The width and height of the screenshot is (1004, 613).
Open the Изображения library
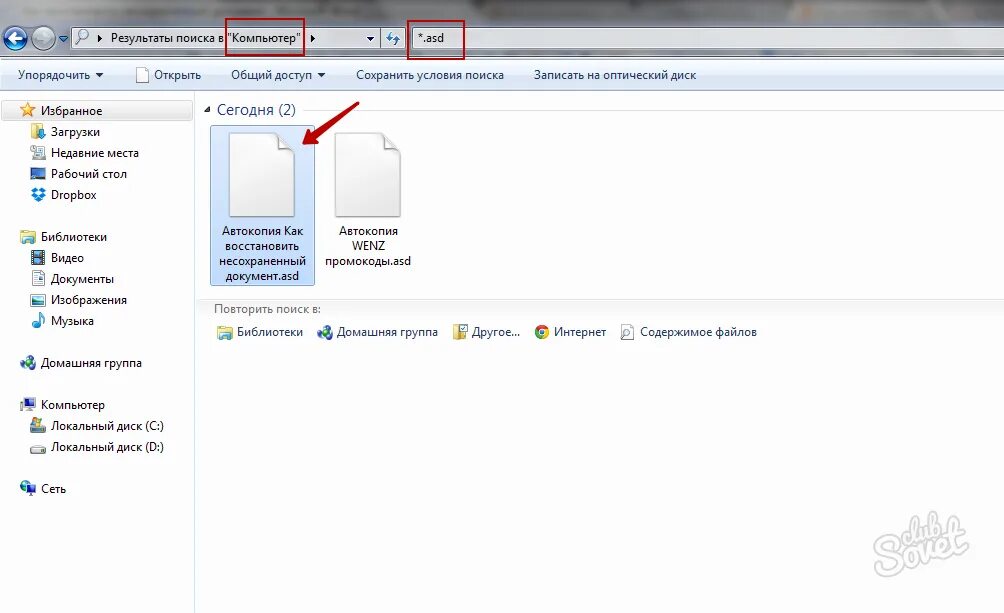click(x=88, y=300)
